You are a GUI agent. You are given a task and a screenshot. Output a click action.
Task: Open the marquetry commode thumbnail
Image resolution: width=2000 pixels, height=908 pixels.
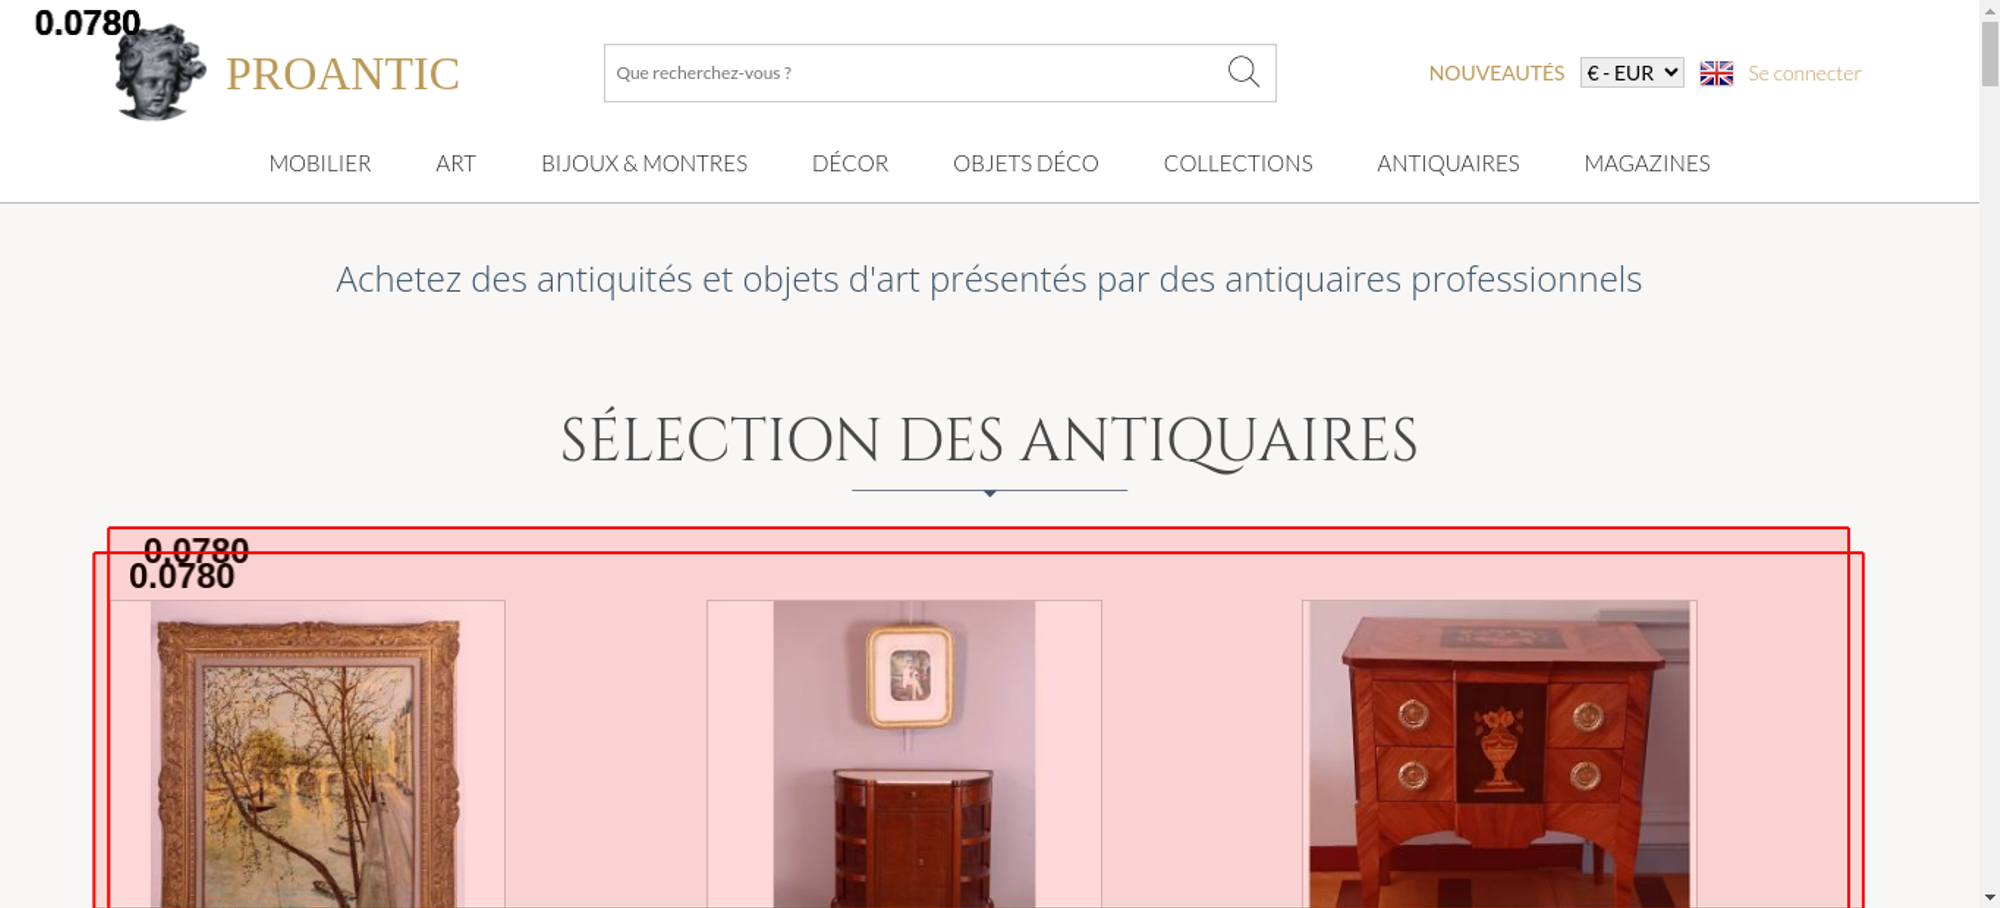pyautogui.click(x=1499, y=754)
